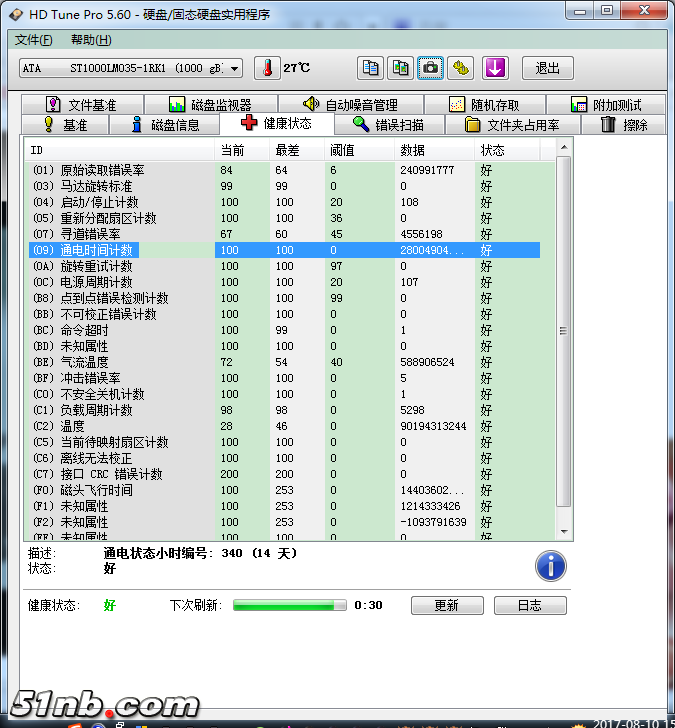Open options with the wrench icon
This screenshot has width=675, height=728.
click(x=460, y=68)
